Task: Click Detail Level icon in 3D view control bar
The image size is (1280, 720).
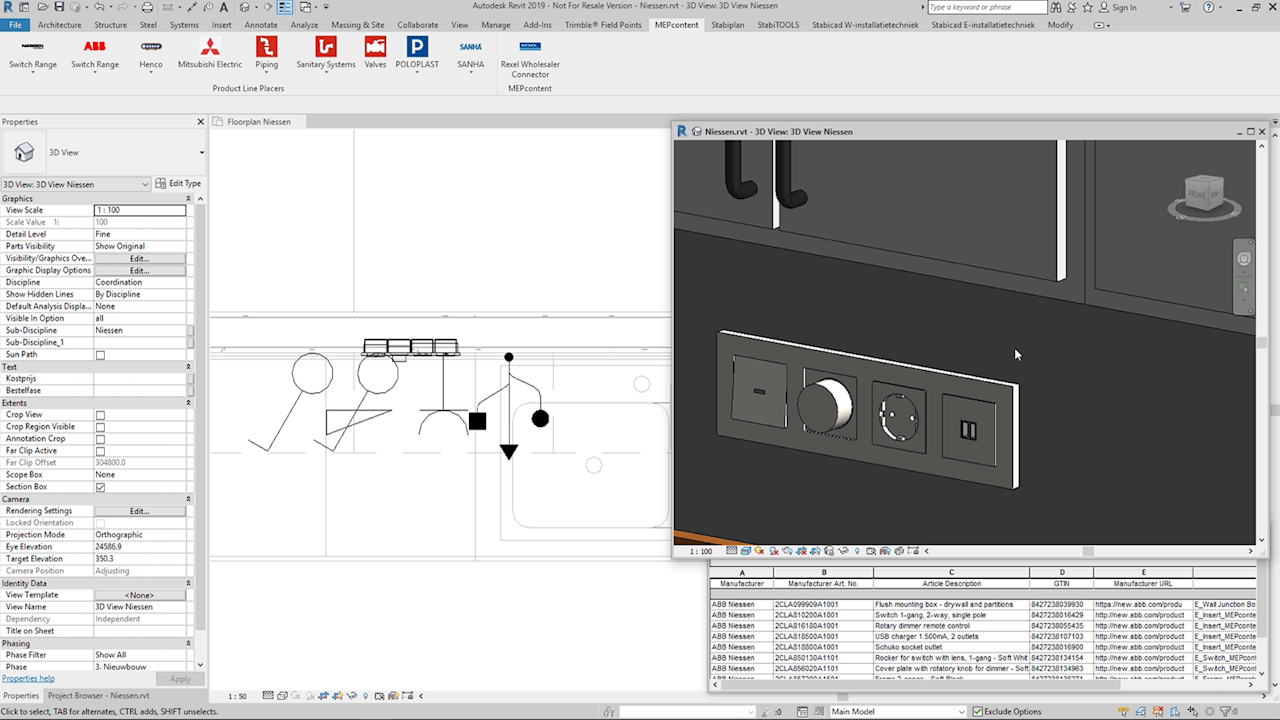Action: (x=731, y=551)
